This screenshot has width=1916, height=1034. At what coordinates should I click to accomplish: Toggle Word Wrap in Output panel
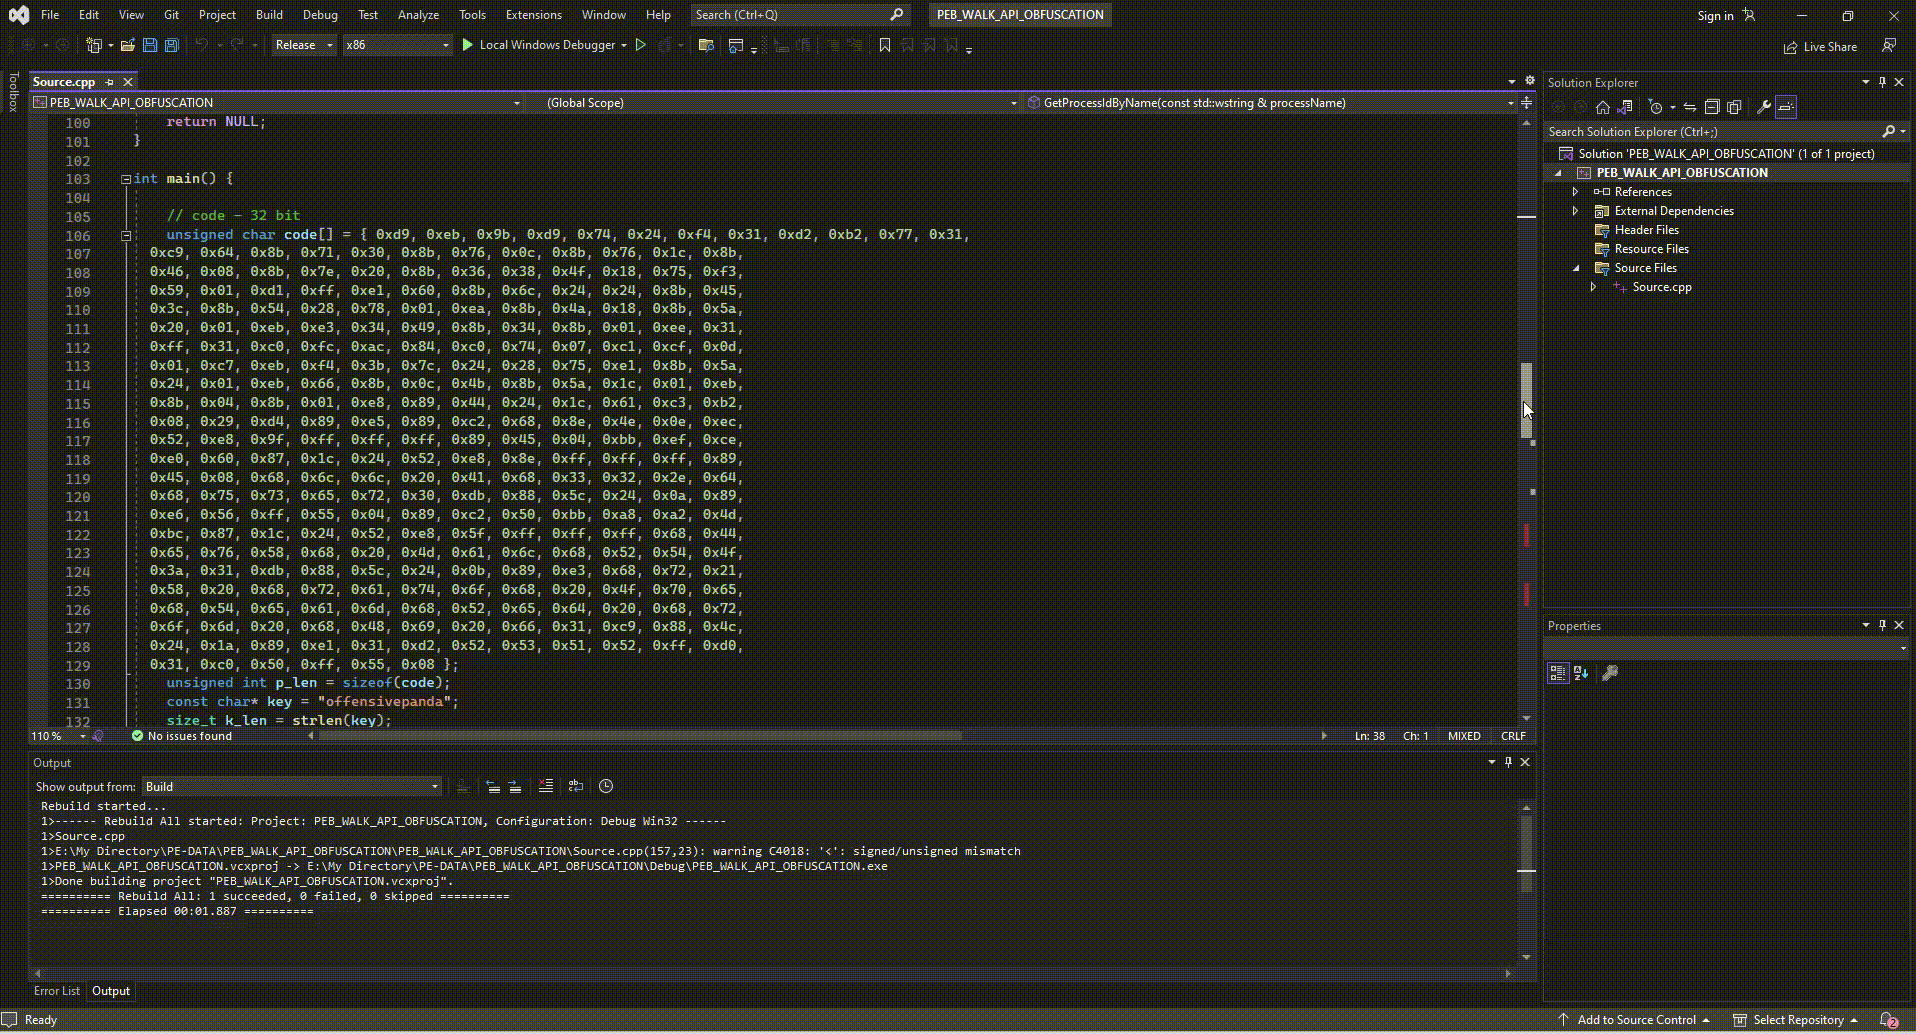tap(576, 787)
